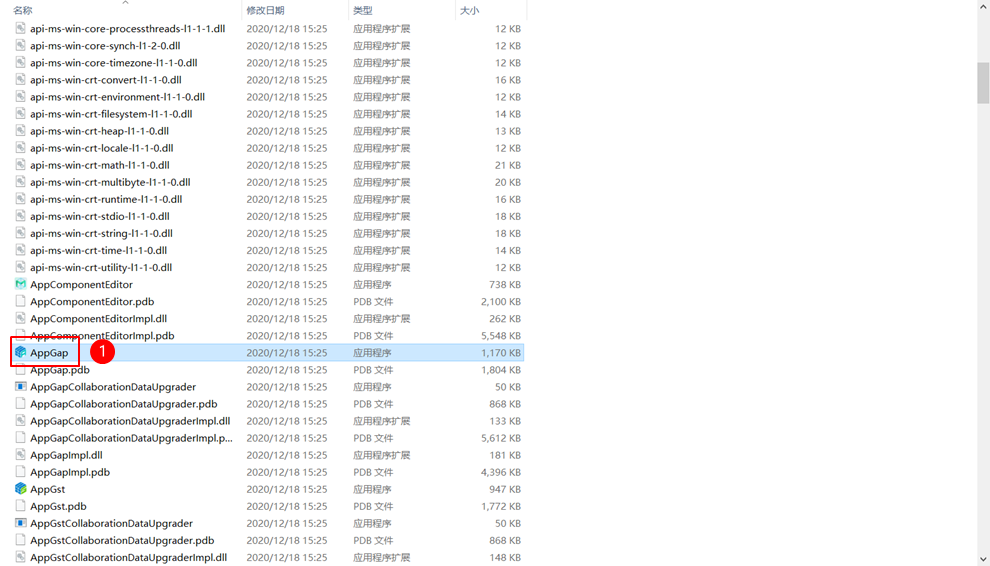Click icon of AppComponentEditorImpl.dll file
This screenshot has width=990, height=566.
click(x=21, y=318)
